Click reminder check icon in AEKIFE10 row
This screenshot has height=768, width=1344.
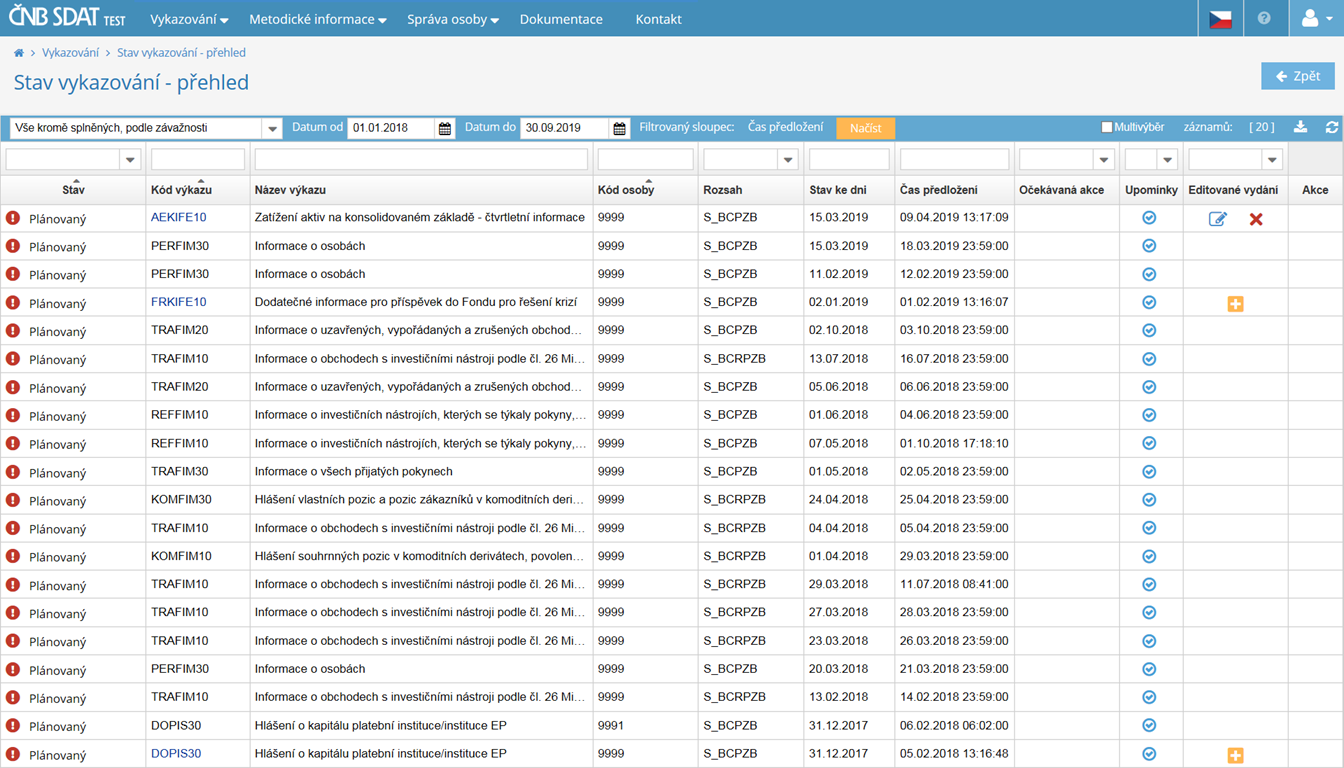(1149, 218)
